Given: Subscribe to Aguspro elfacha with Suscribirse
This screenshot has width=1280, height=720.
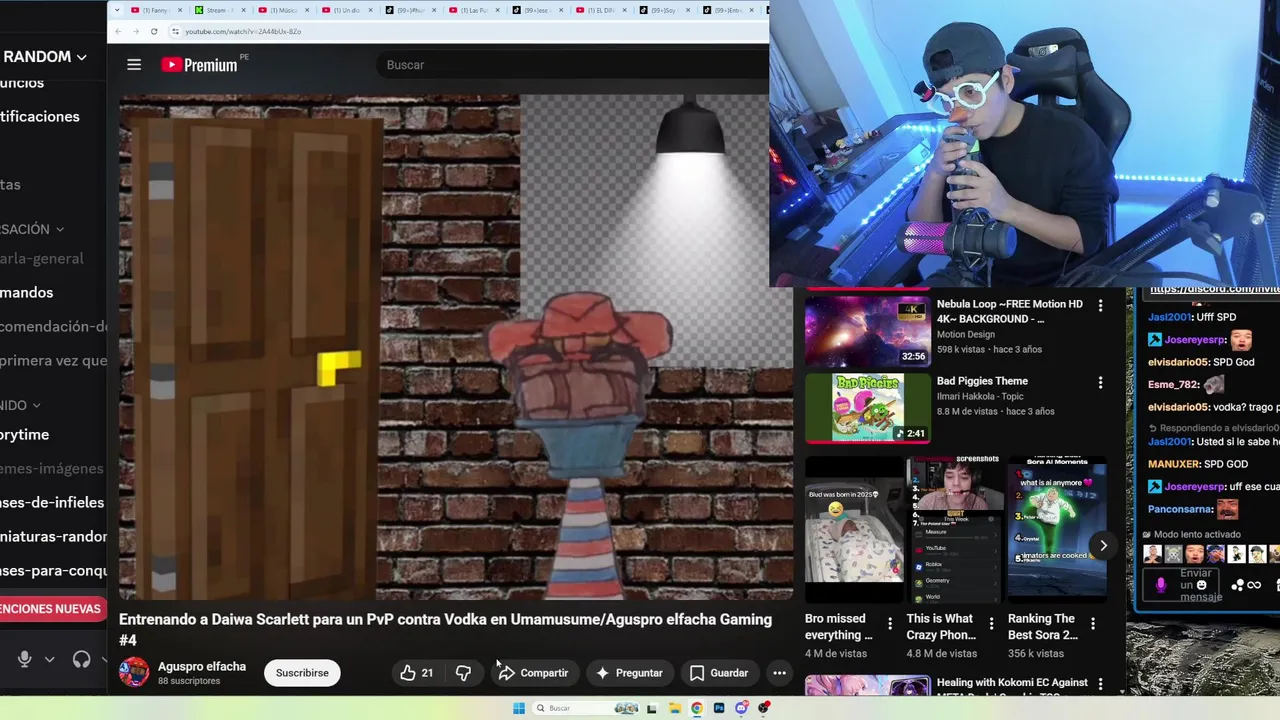Looking at the screenshot, I should [x=302, y=673].
